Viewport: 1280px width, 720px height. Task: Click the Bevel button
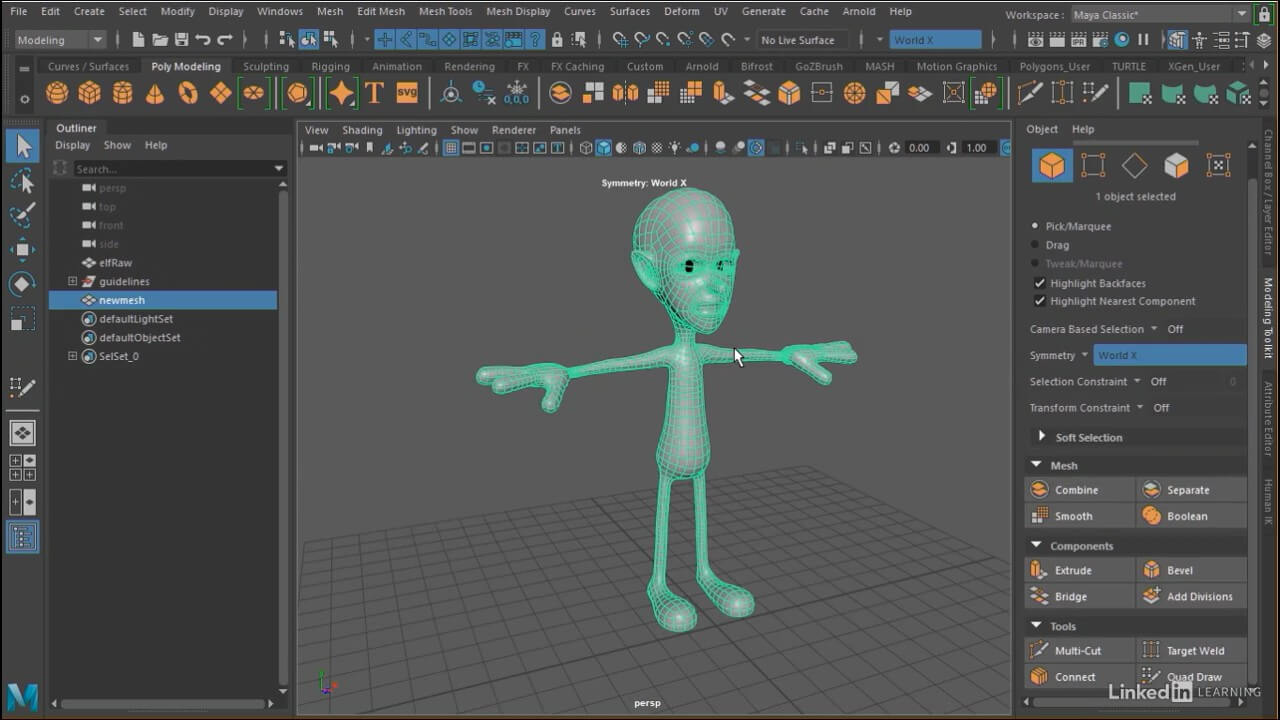click(1180, 570)
